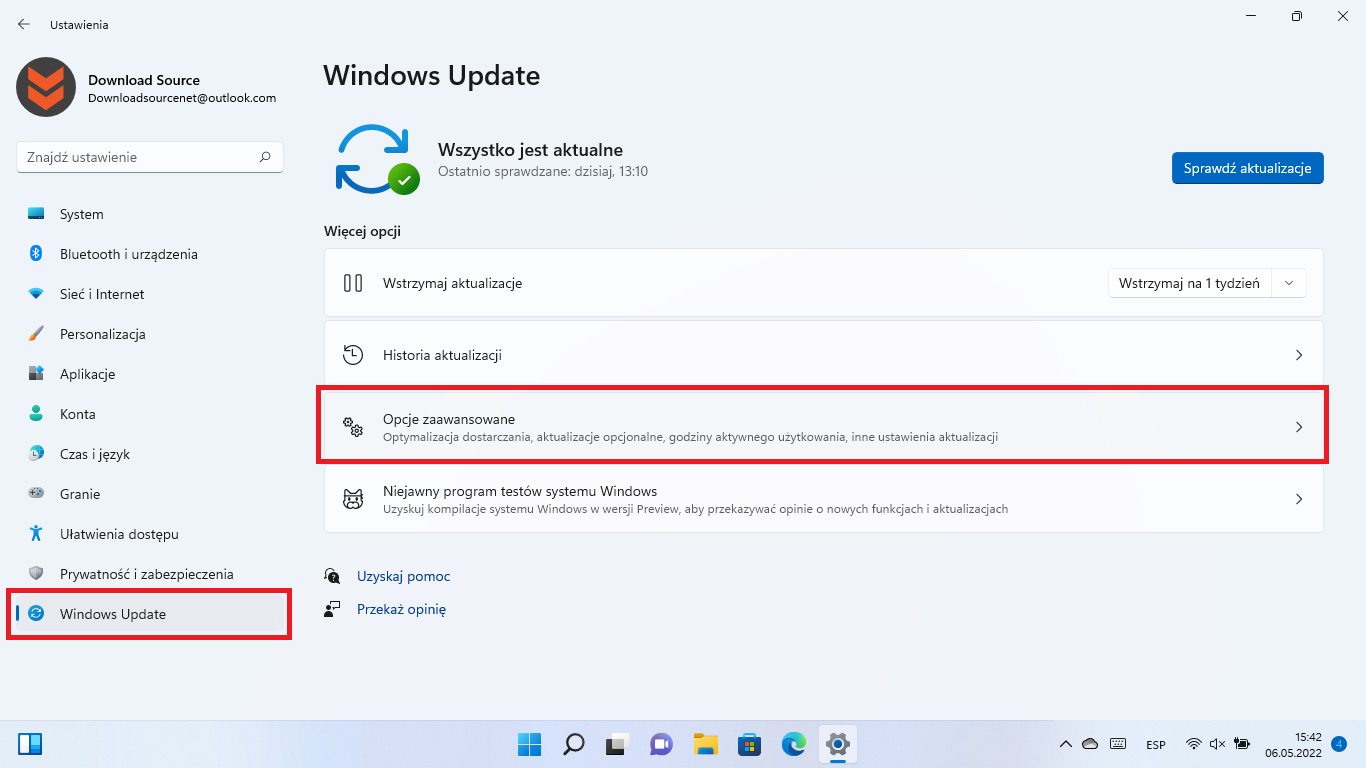Open Ułatwienia dostępu category

click(150, 534)
